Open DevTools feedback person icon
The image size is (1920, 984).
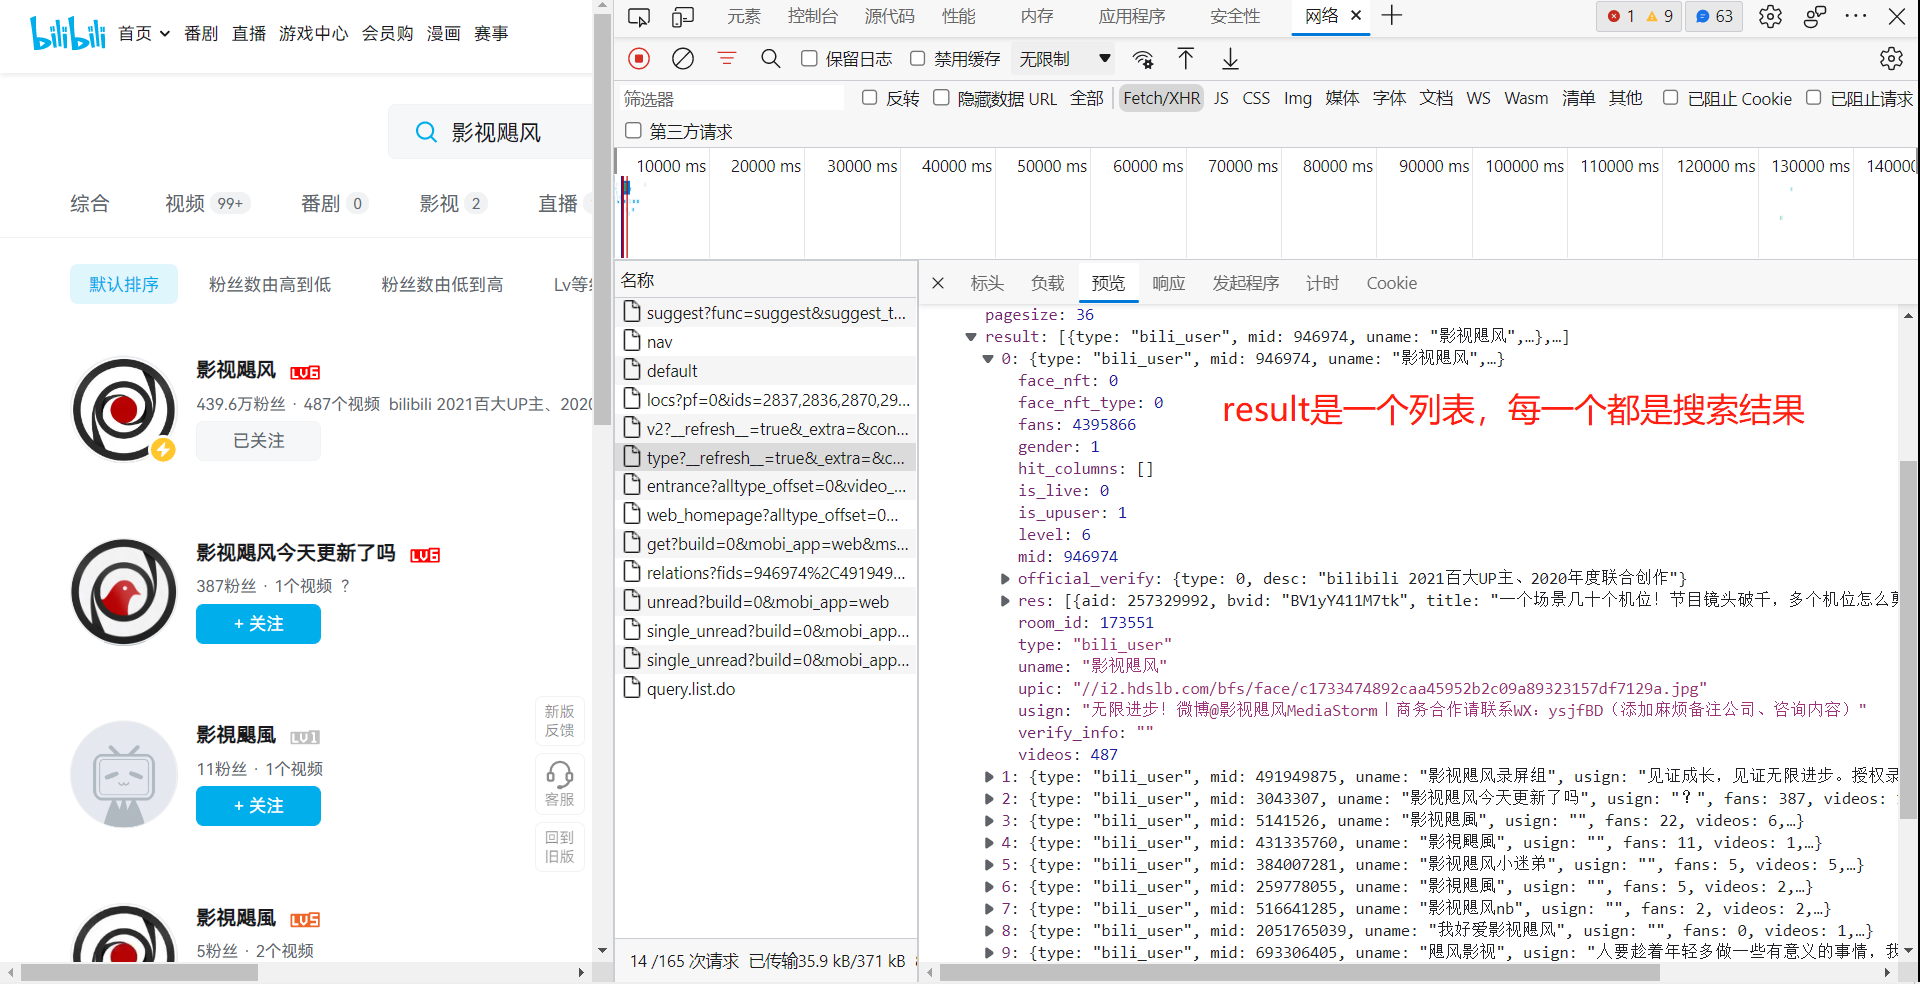[1814, 16]
